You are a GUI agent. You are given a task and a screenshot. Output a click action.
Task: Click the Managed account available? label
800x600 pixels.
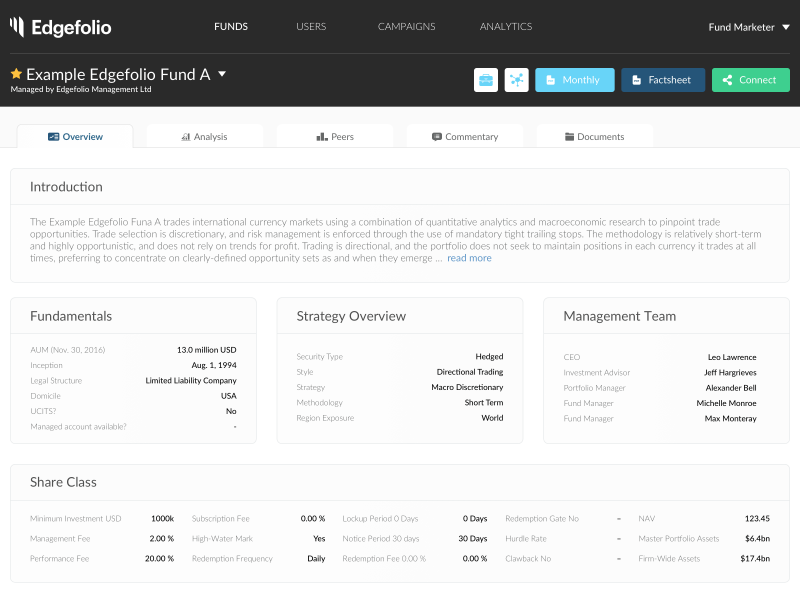click(x=78, y=427)
